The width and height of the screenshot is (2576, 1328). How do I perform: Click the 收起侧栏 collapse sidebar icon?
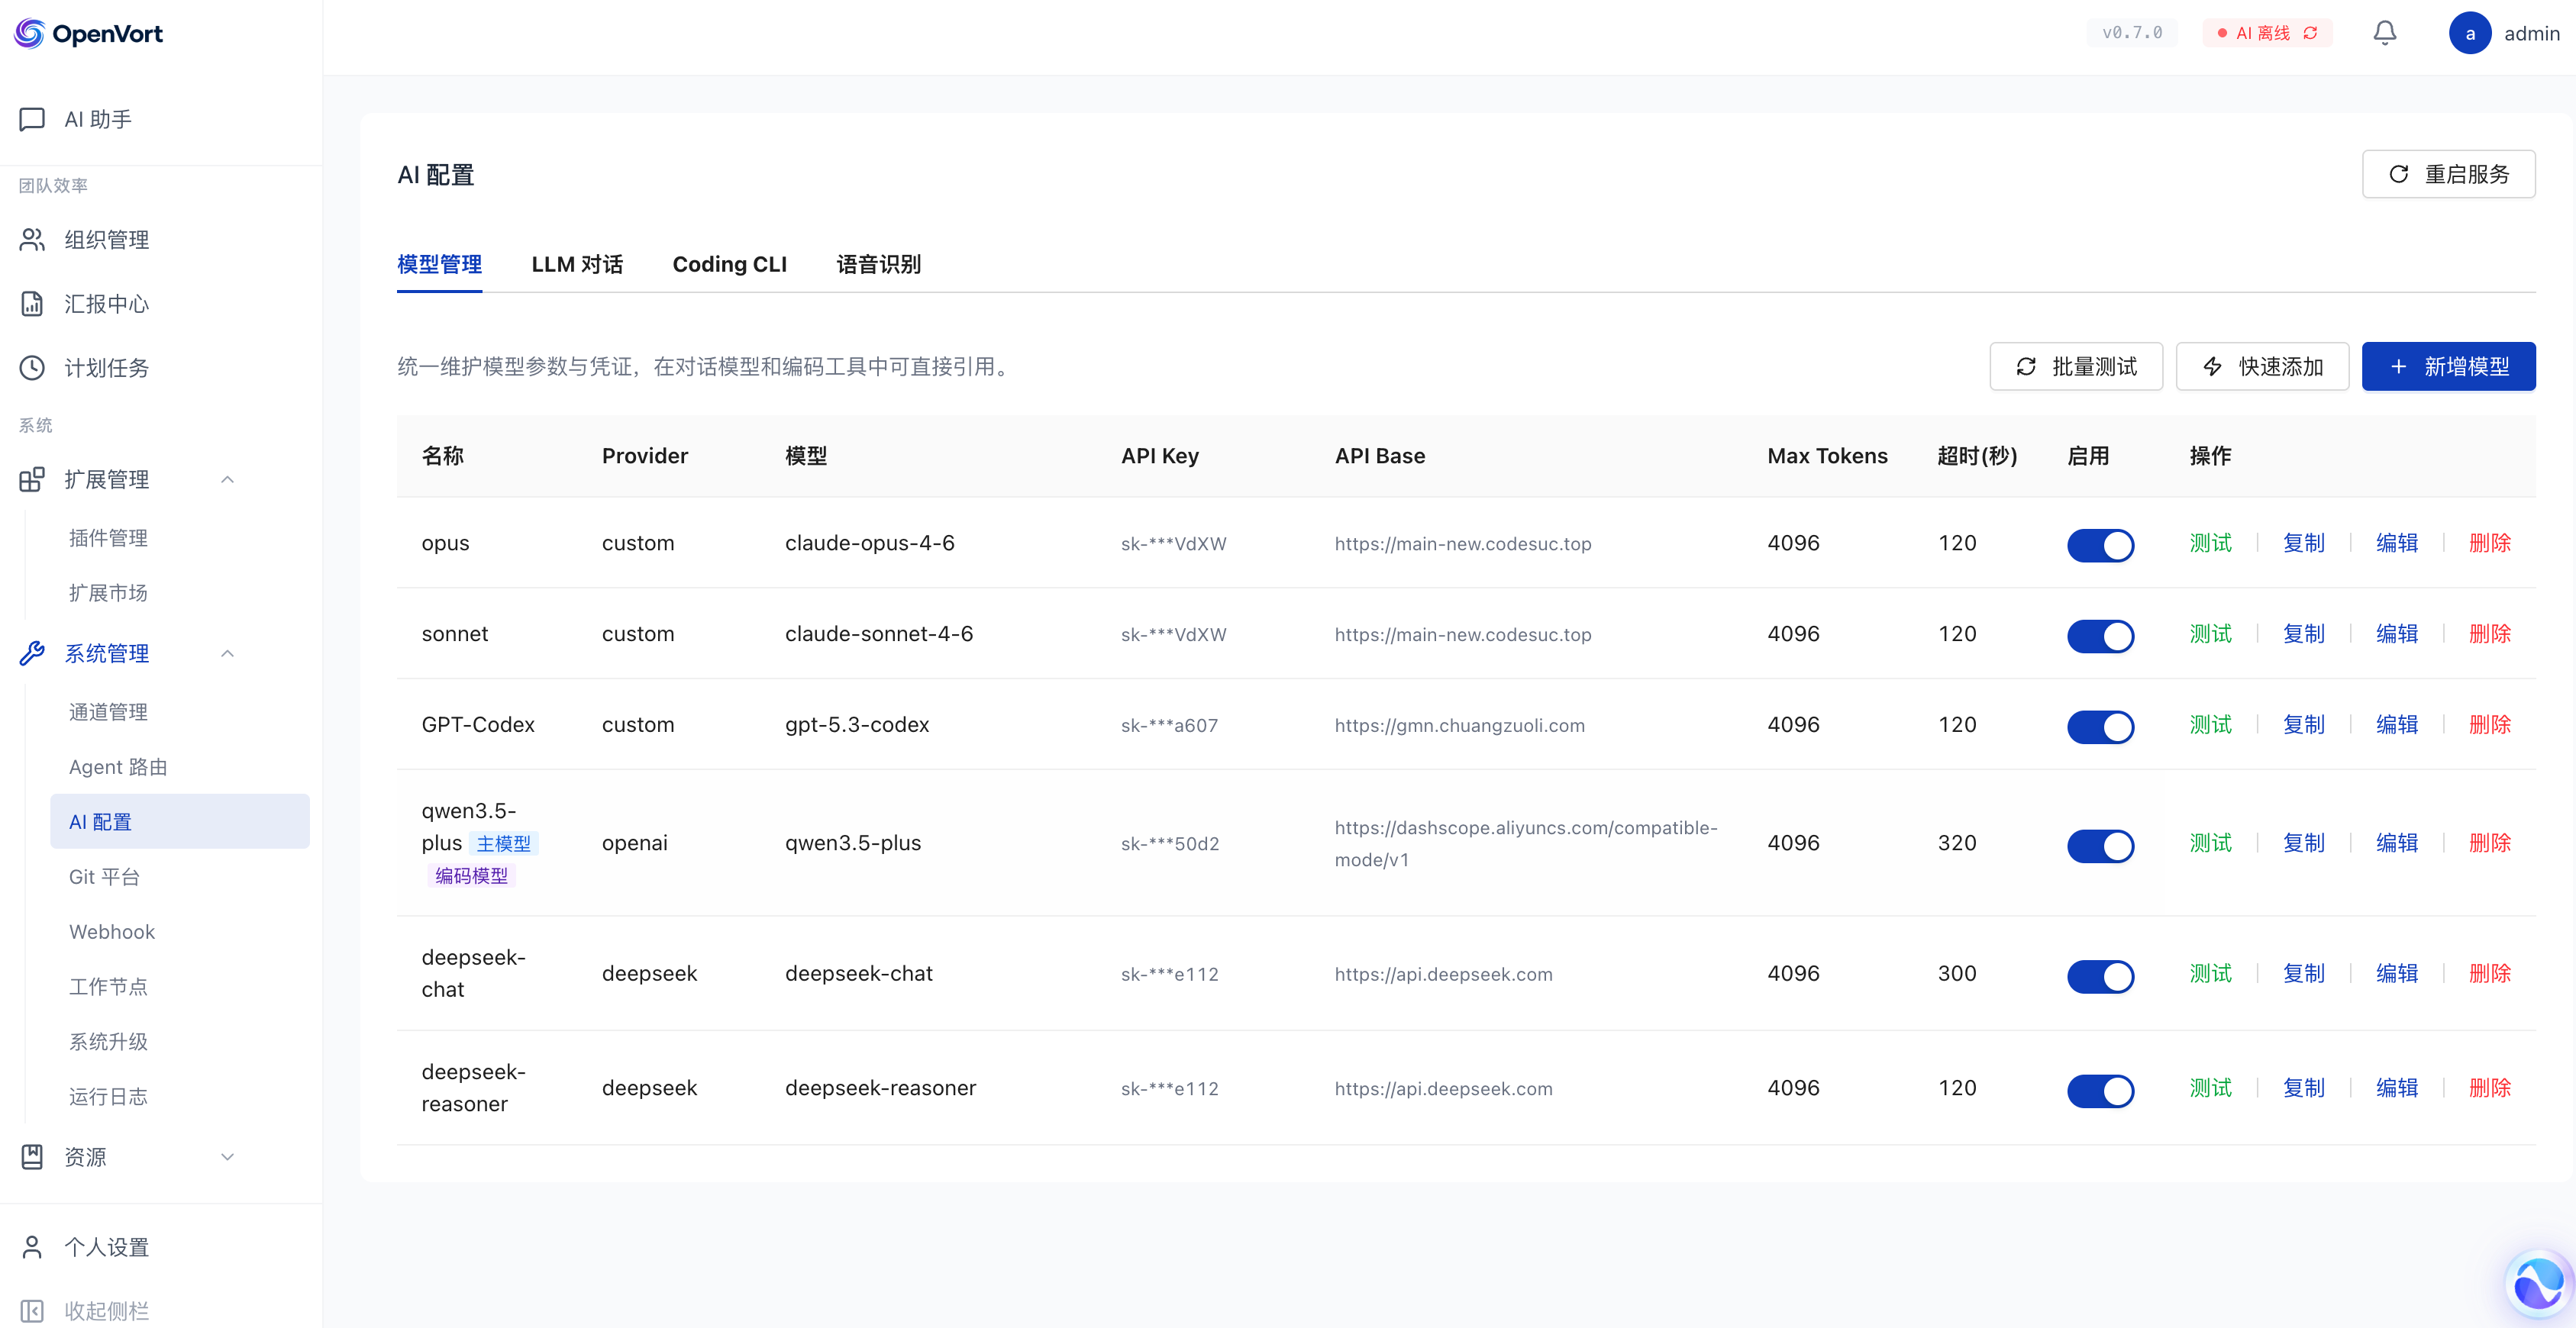point(32,1310)
